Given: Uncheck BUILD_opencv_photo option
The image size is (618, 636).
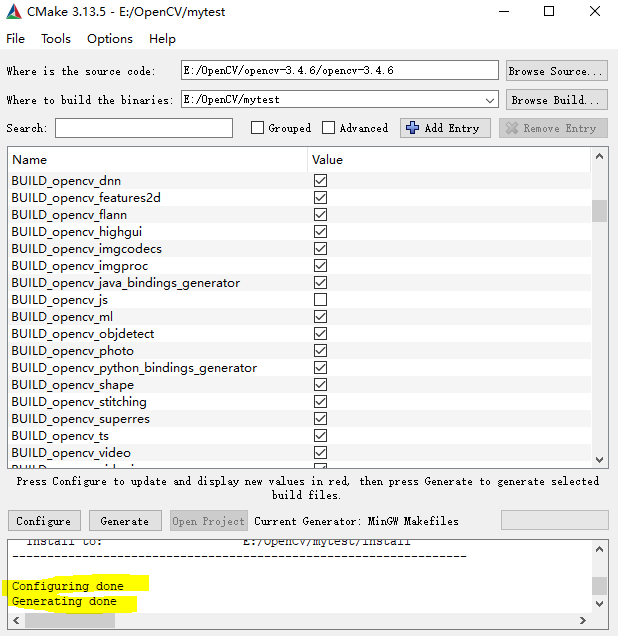Looking at the screenshot, I should [x=320, y=351].
